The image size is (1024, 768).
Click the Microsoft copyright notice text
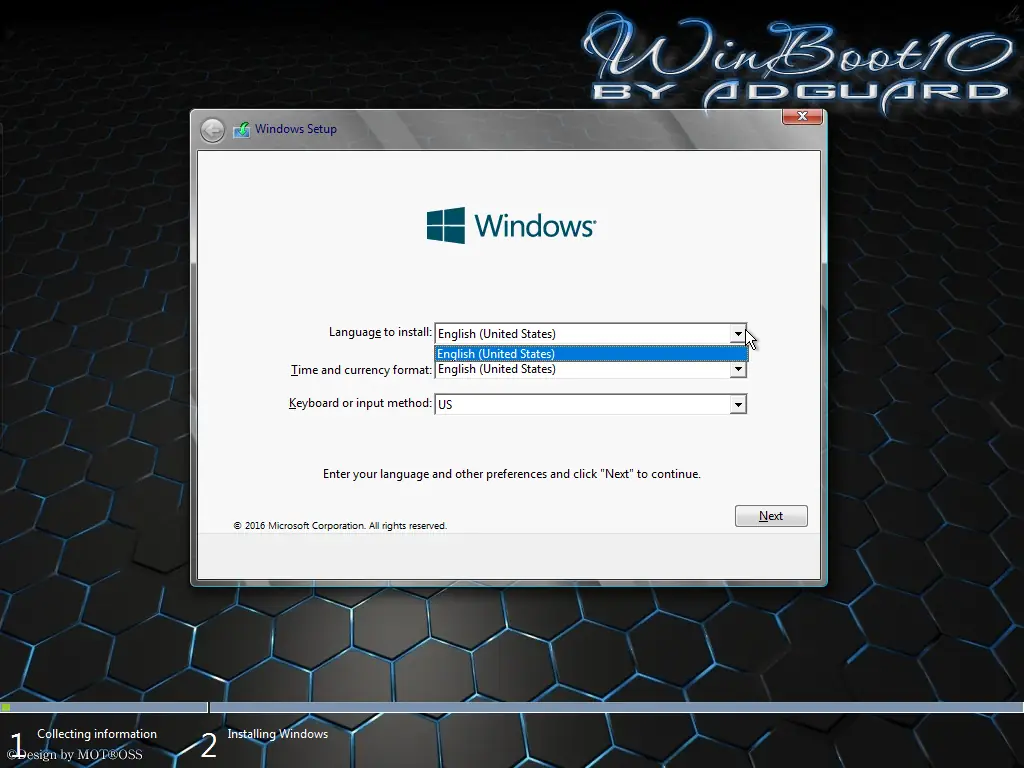coord(341,525)
